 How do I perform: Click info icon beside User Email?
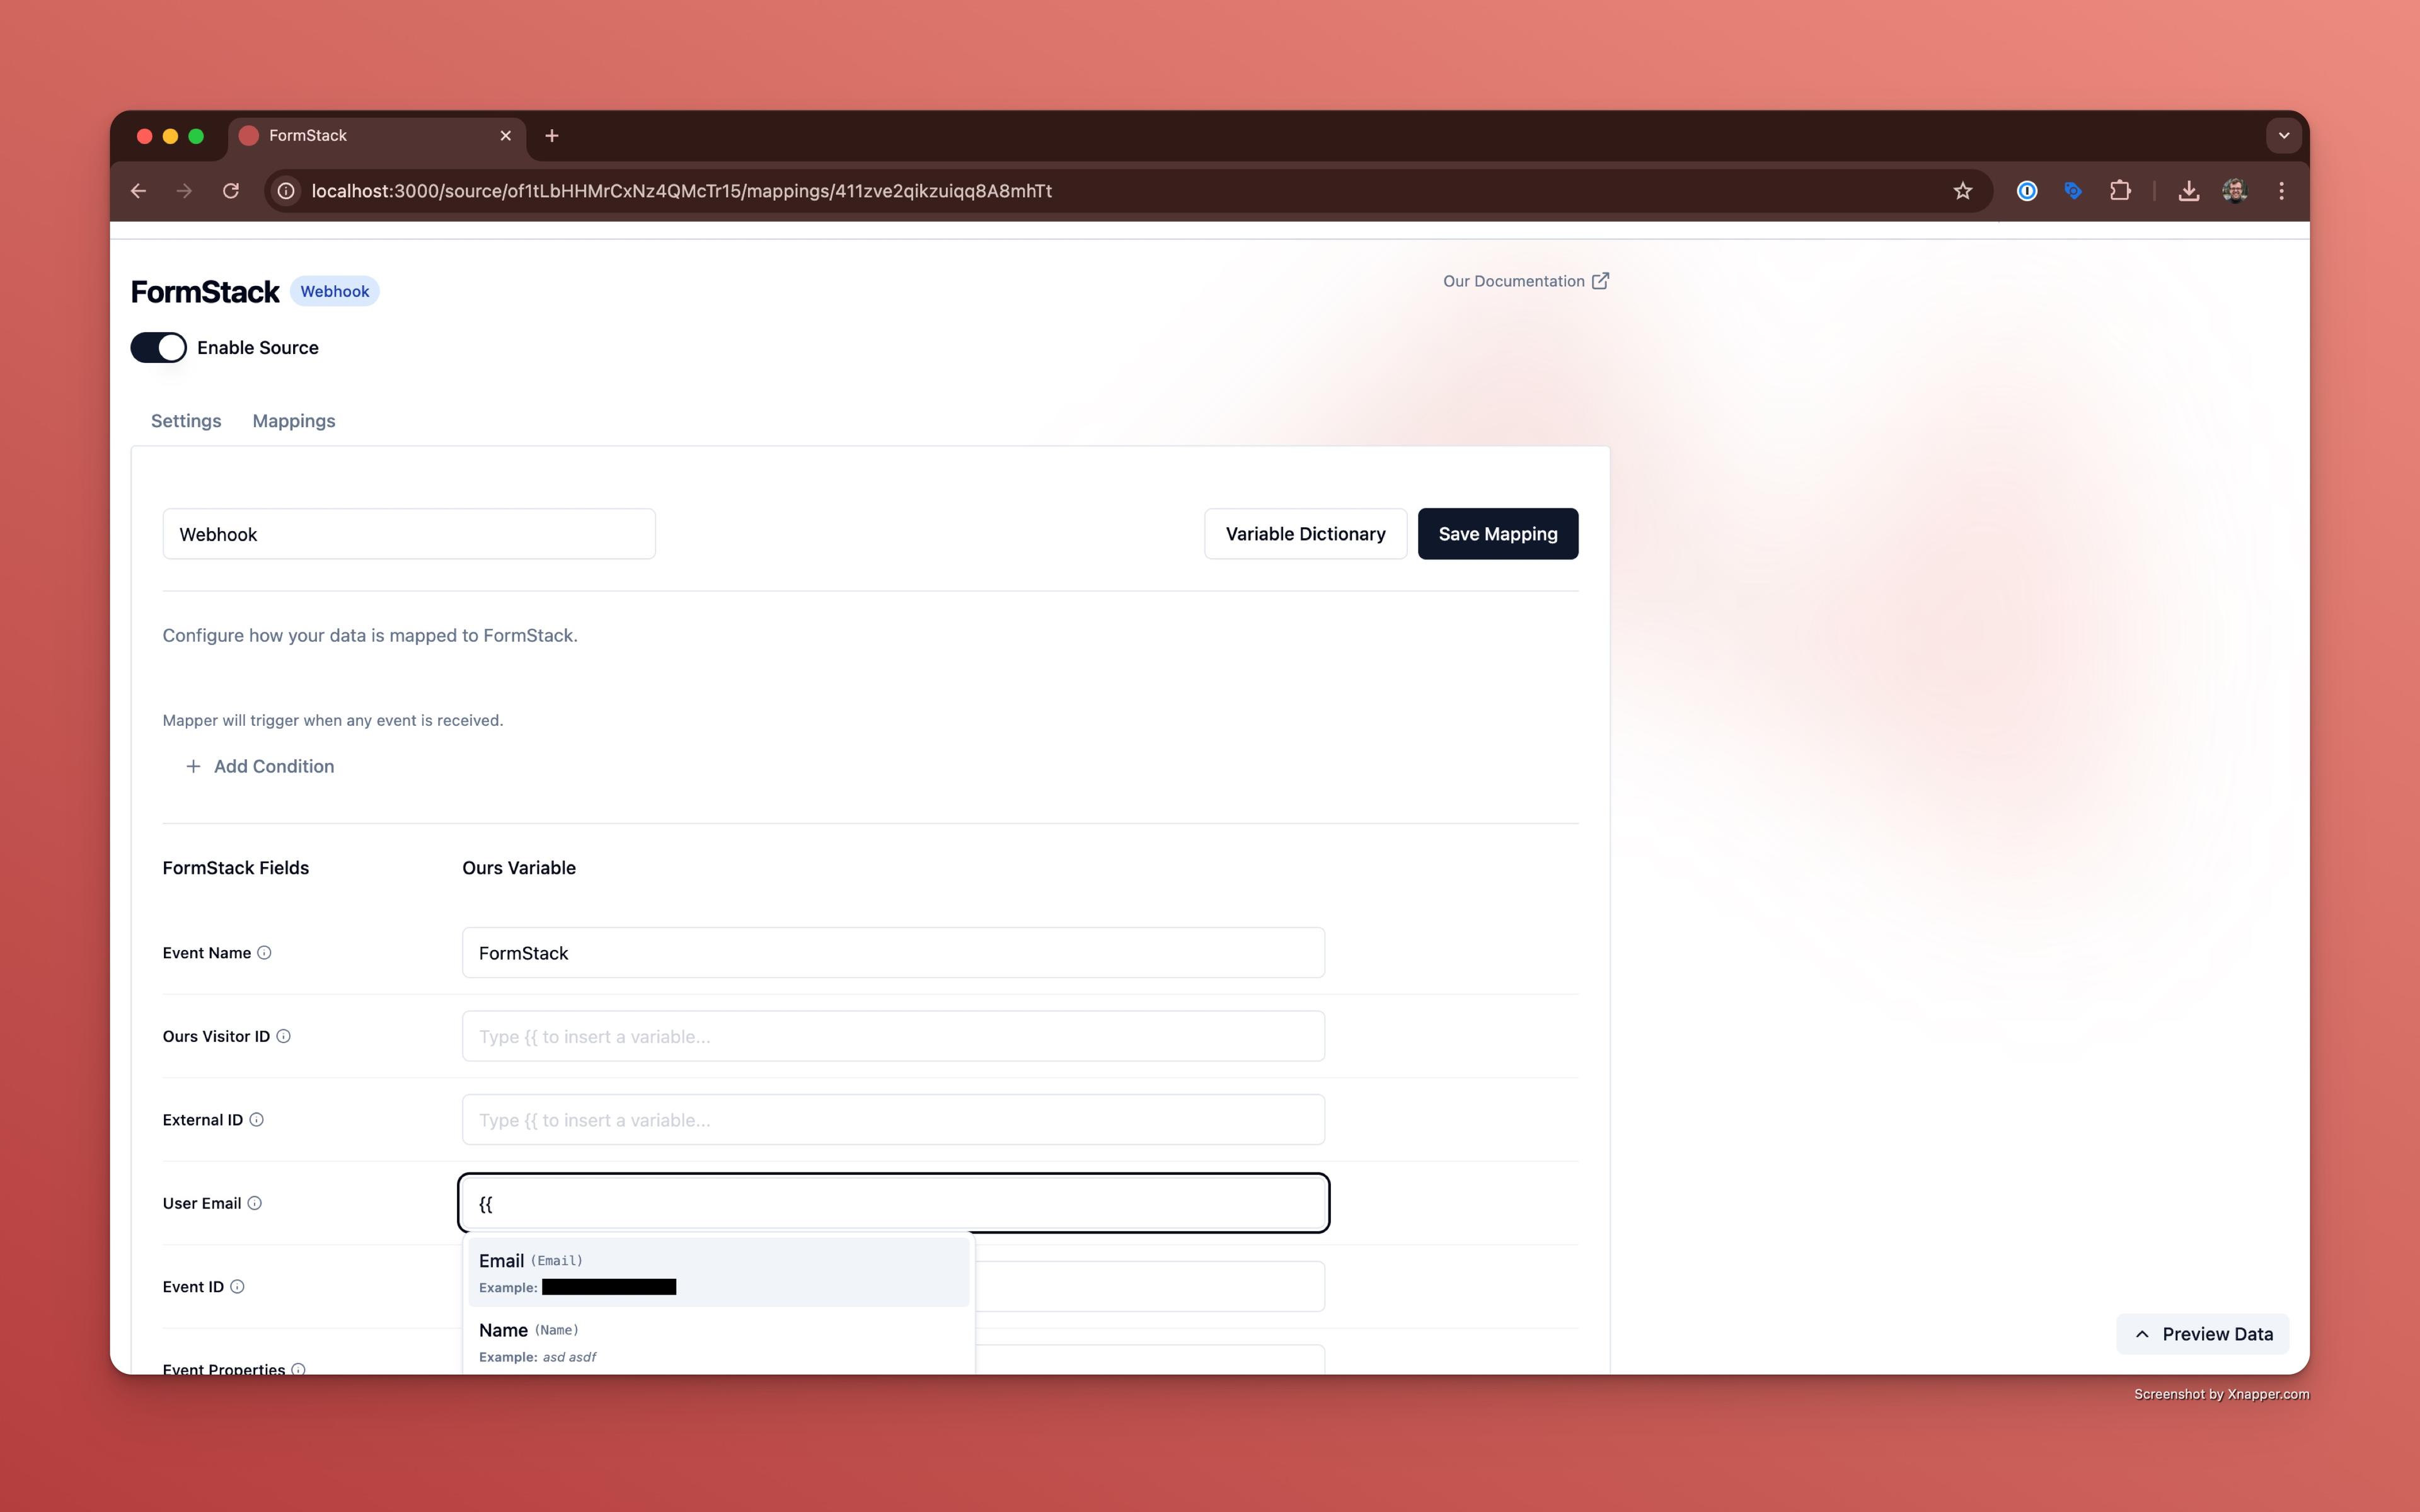255,1203
